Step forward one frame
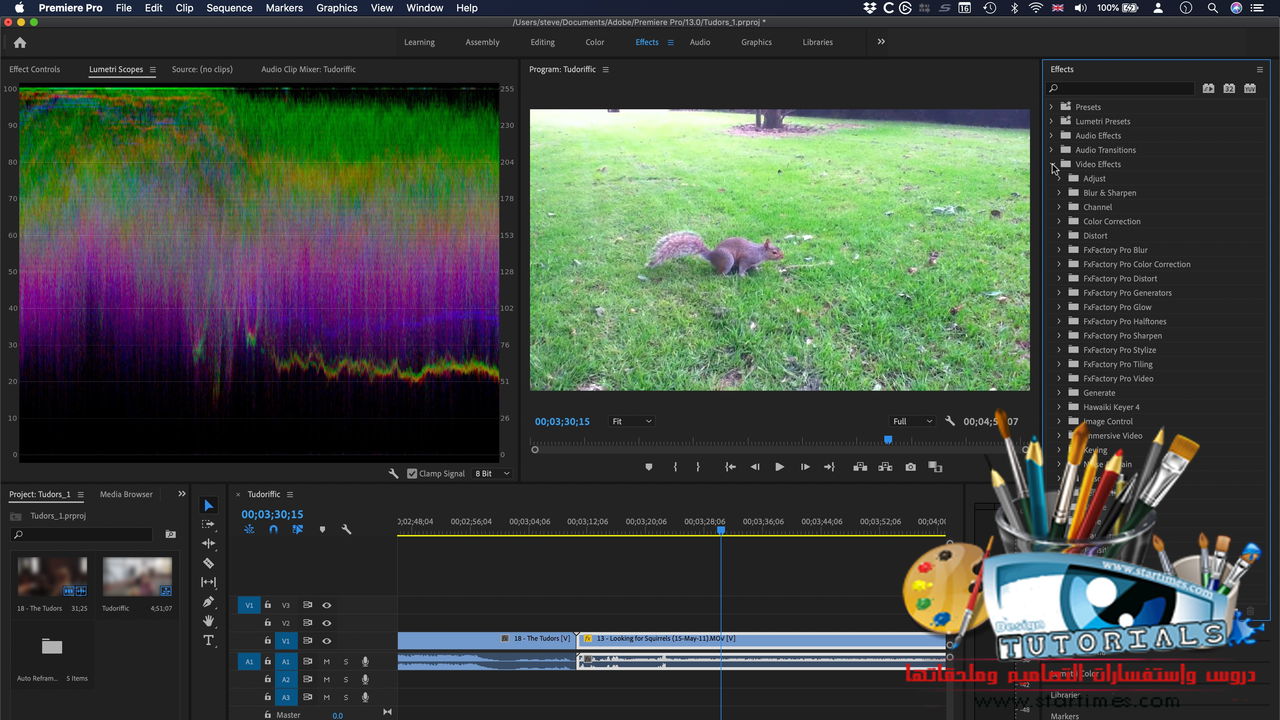This screenshot has height=720, width=1280. point(805,467)
